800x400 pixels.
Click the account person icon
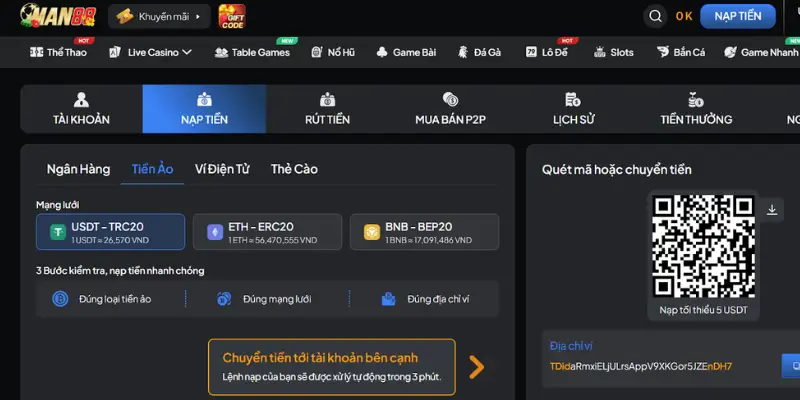coord(81,99)
